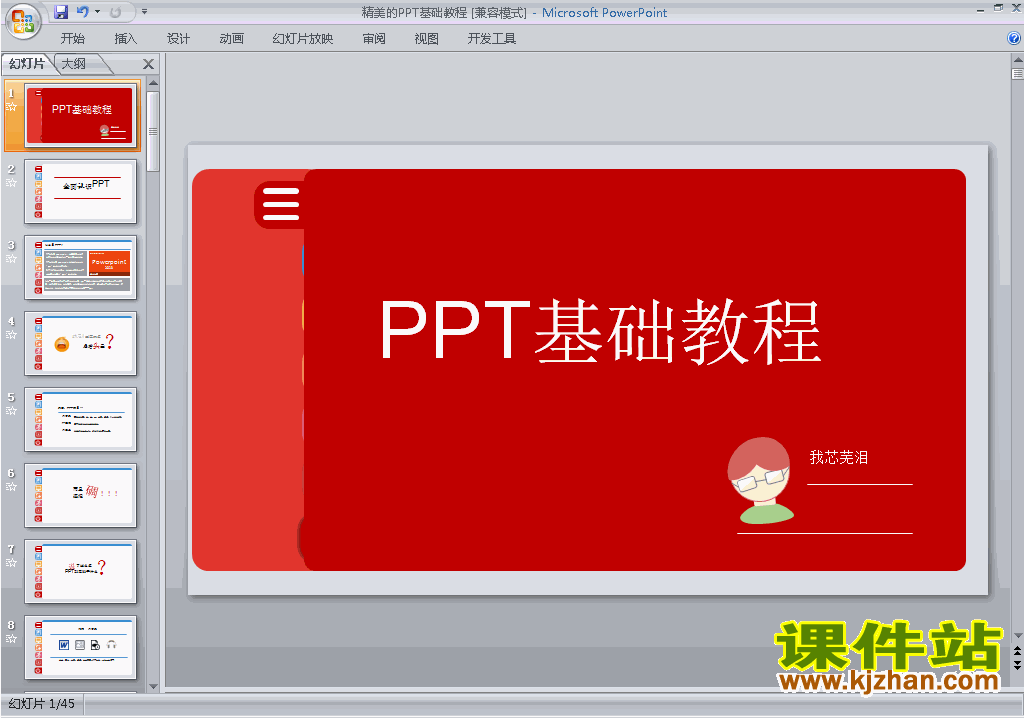
Task: Open the 开发工具 ribbon tab
Action: click(x=491, y=39)
